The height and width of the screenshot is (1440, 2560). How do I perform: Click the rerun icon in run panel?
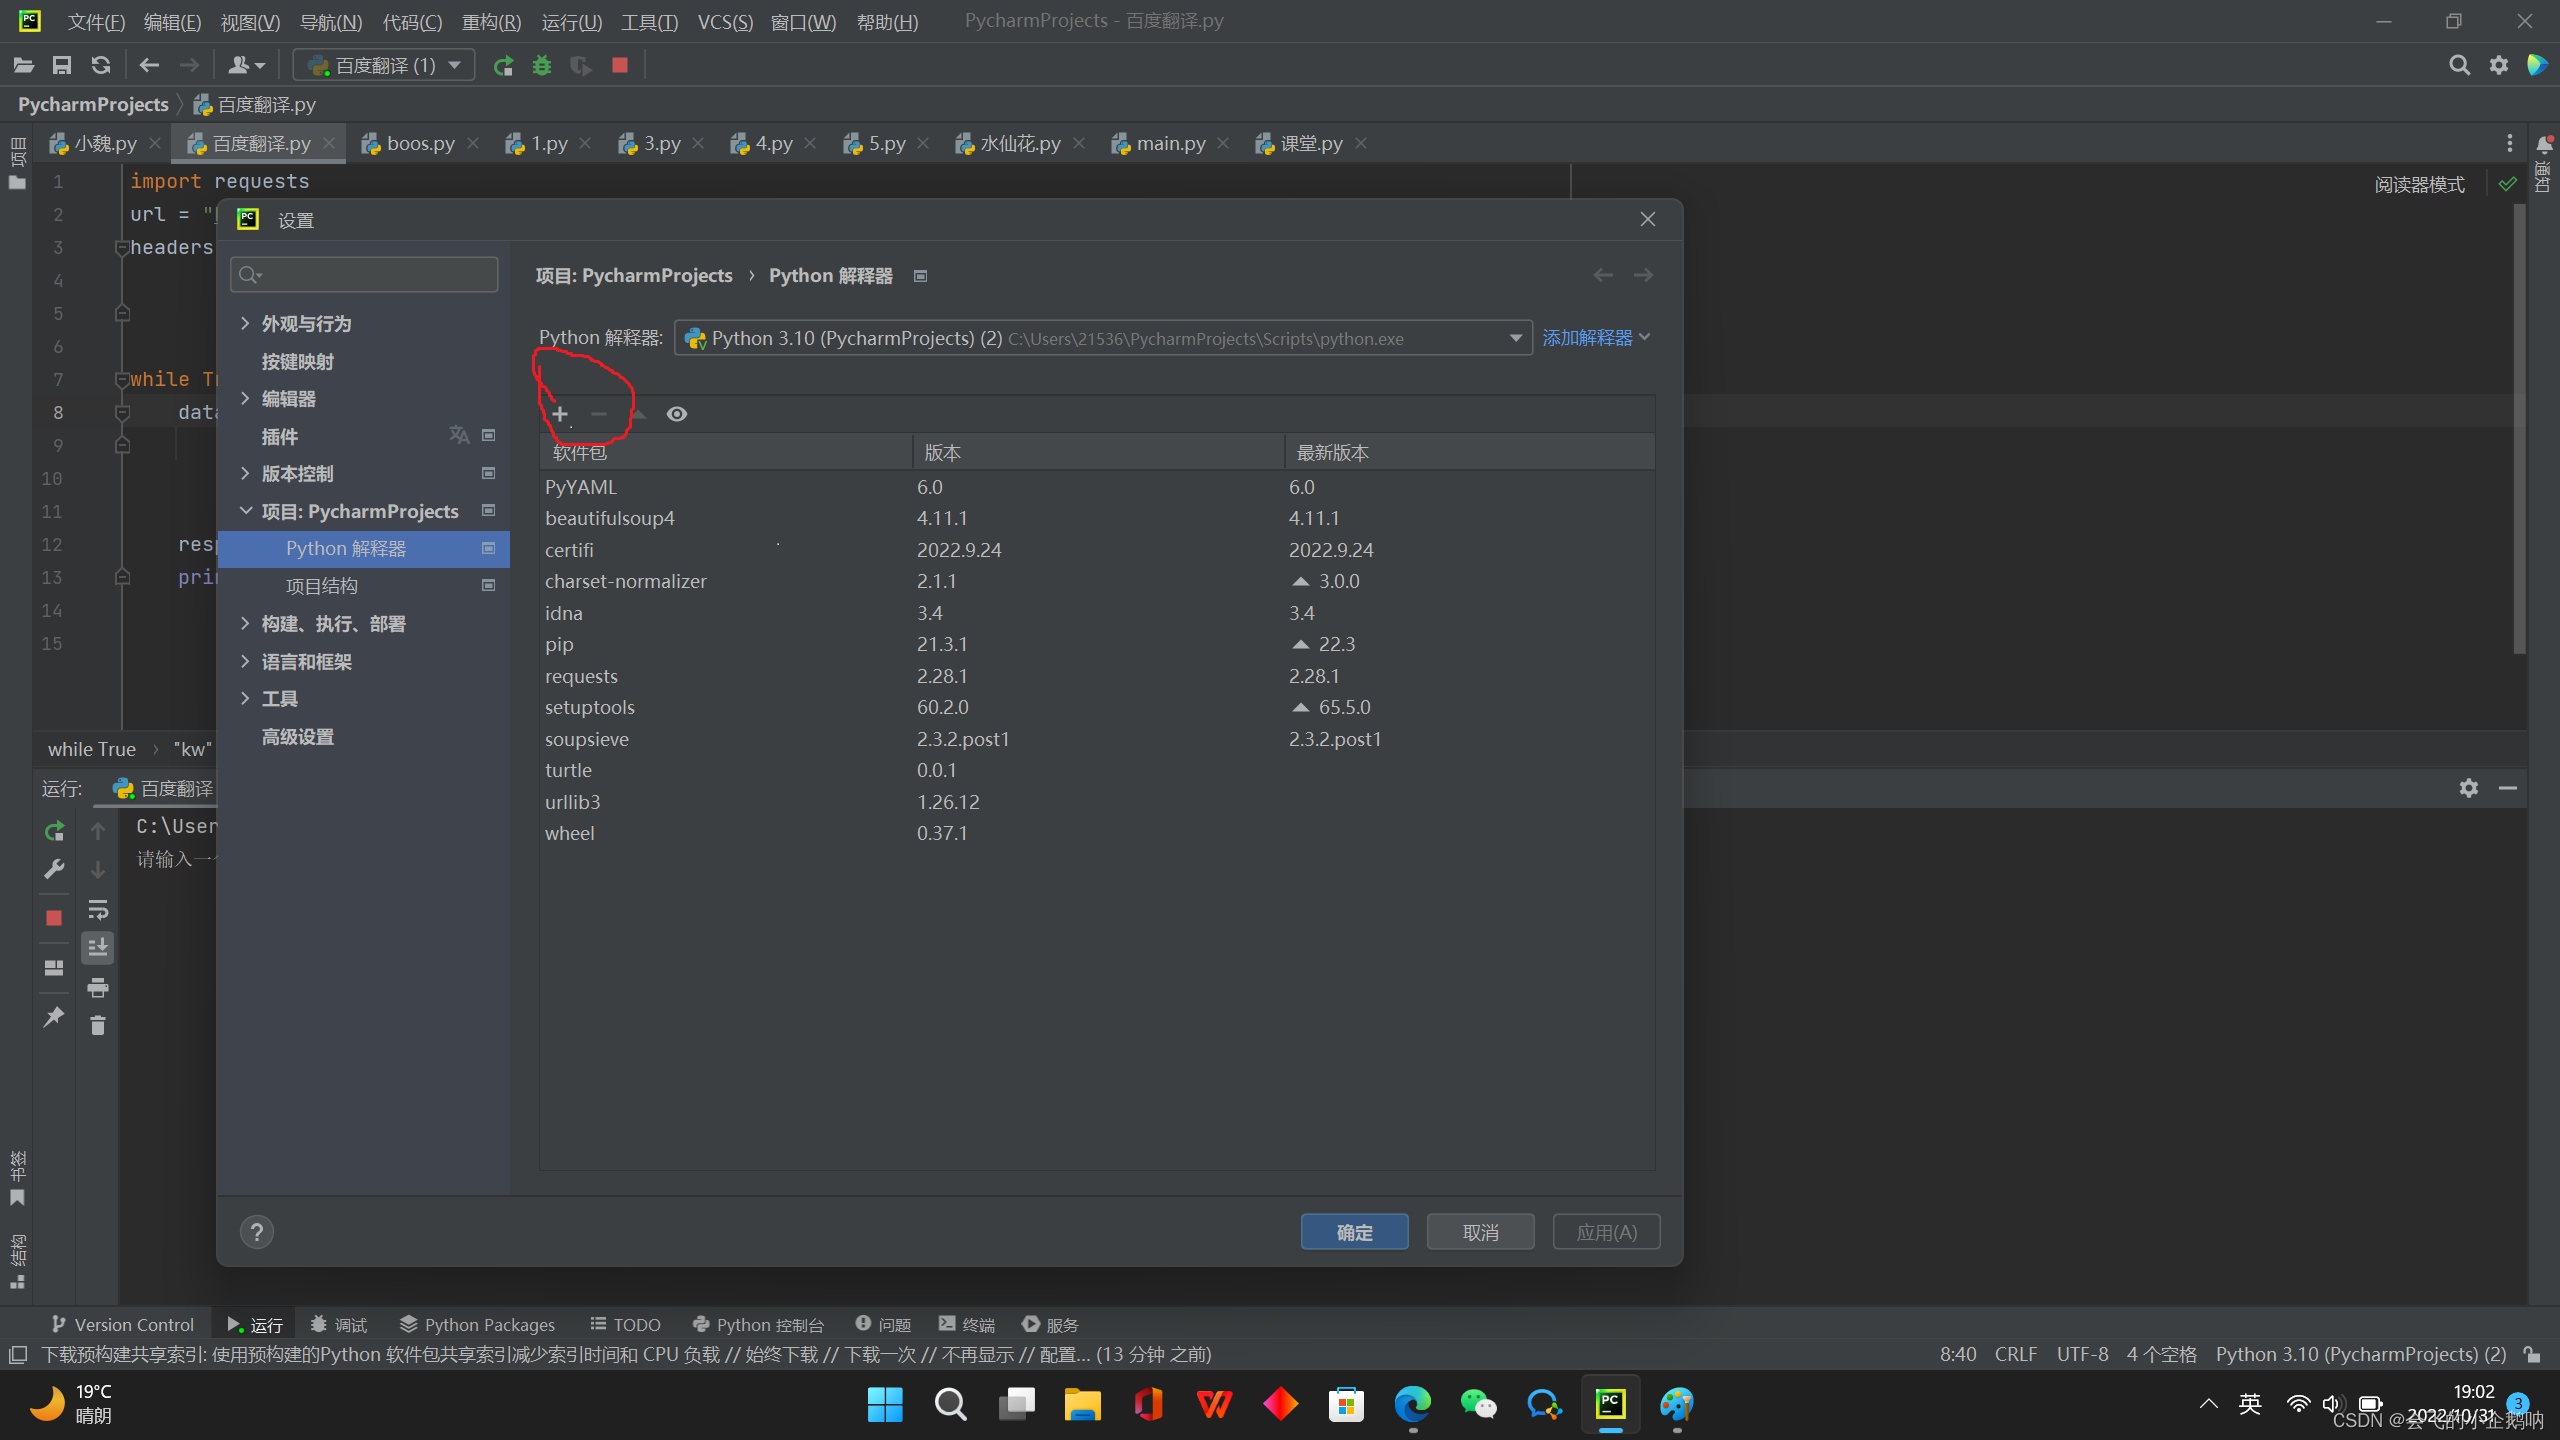[54, 831]
